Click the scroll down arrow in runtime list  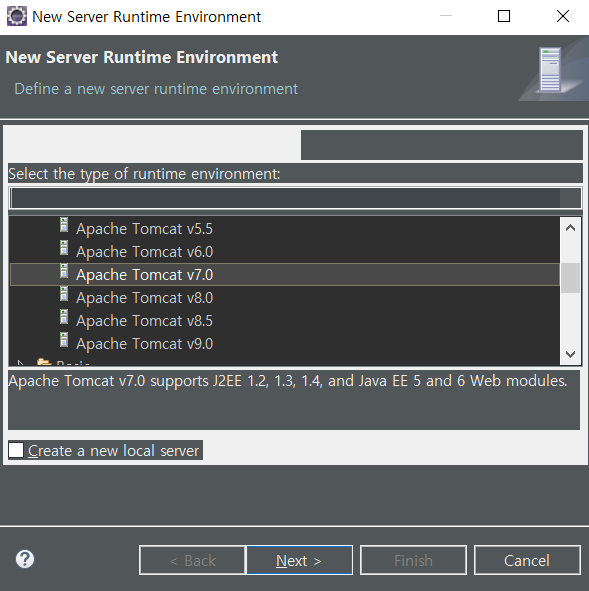click(x=571, y=354)
